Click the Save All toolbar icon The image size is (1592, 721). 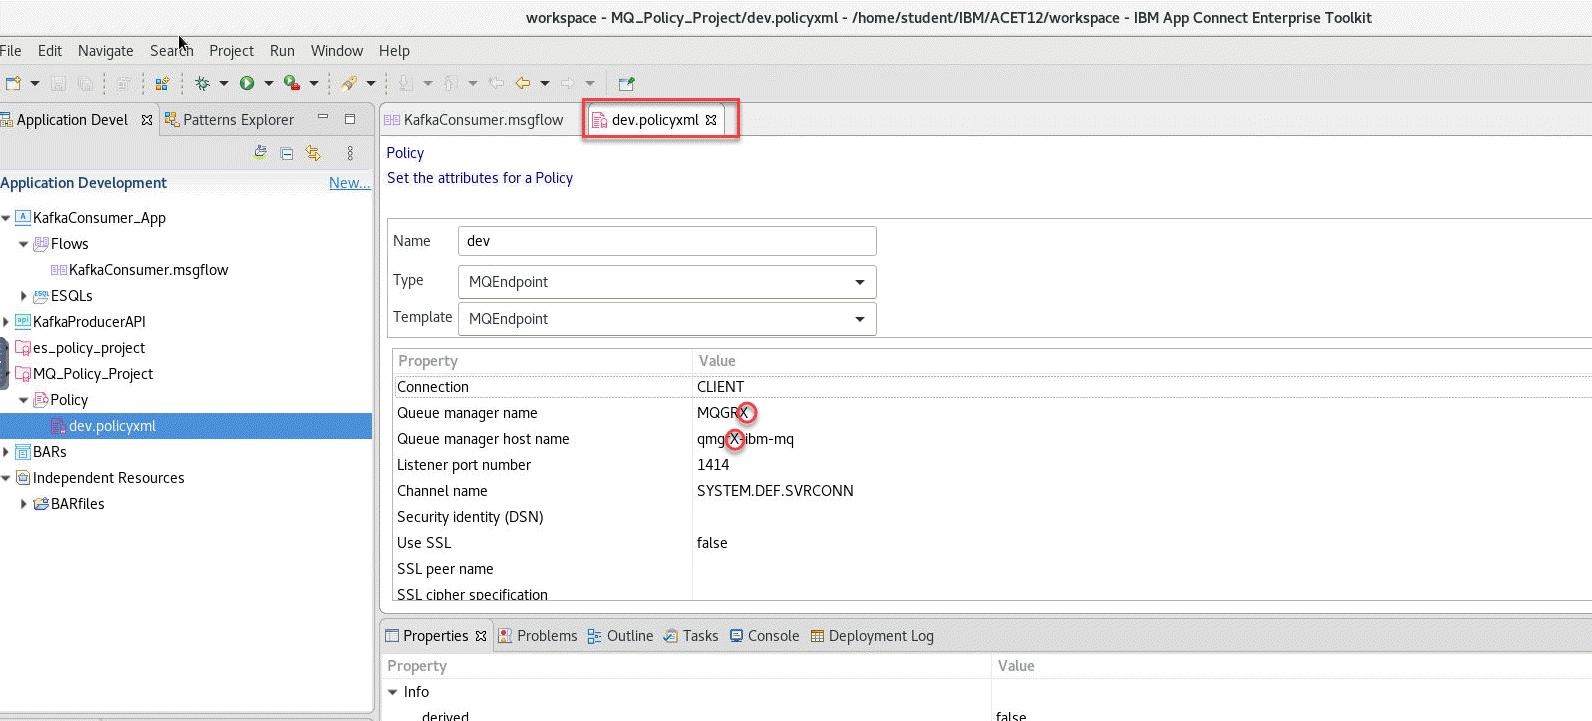tap(85, 83)
